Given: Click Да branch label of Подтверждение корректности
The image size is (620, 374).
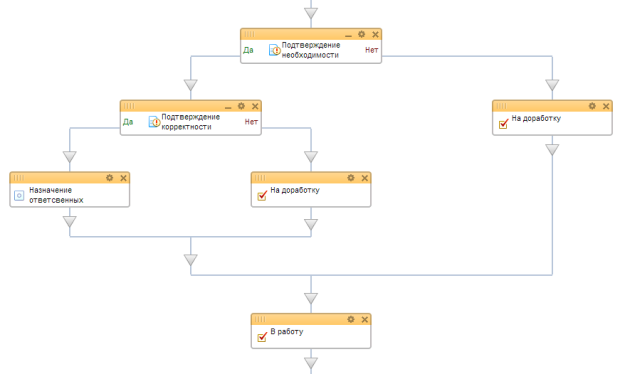Looking at the screenshot, I should point(128,122).
